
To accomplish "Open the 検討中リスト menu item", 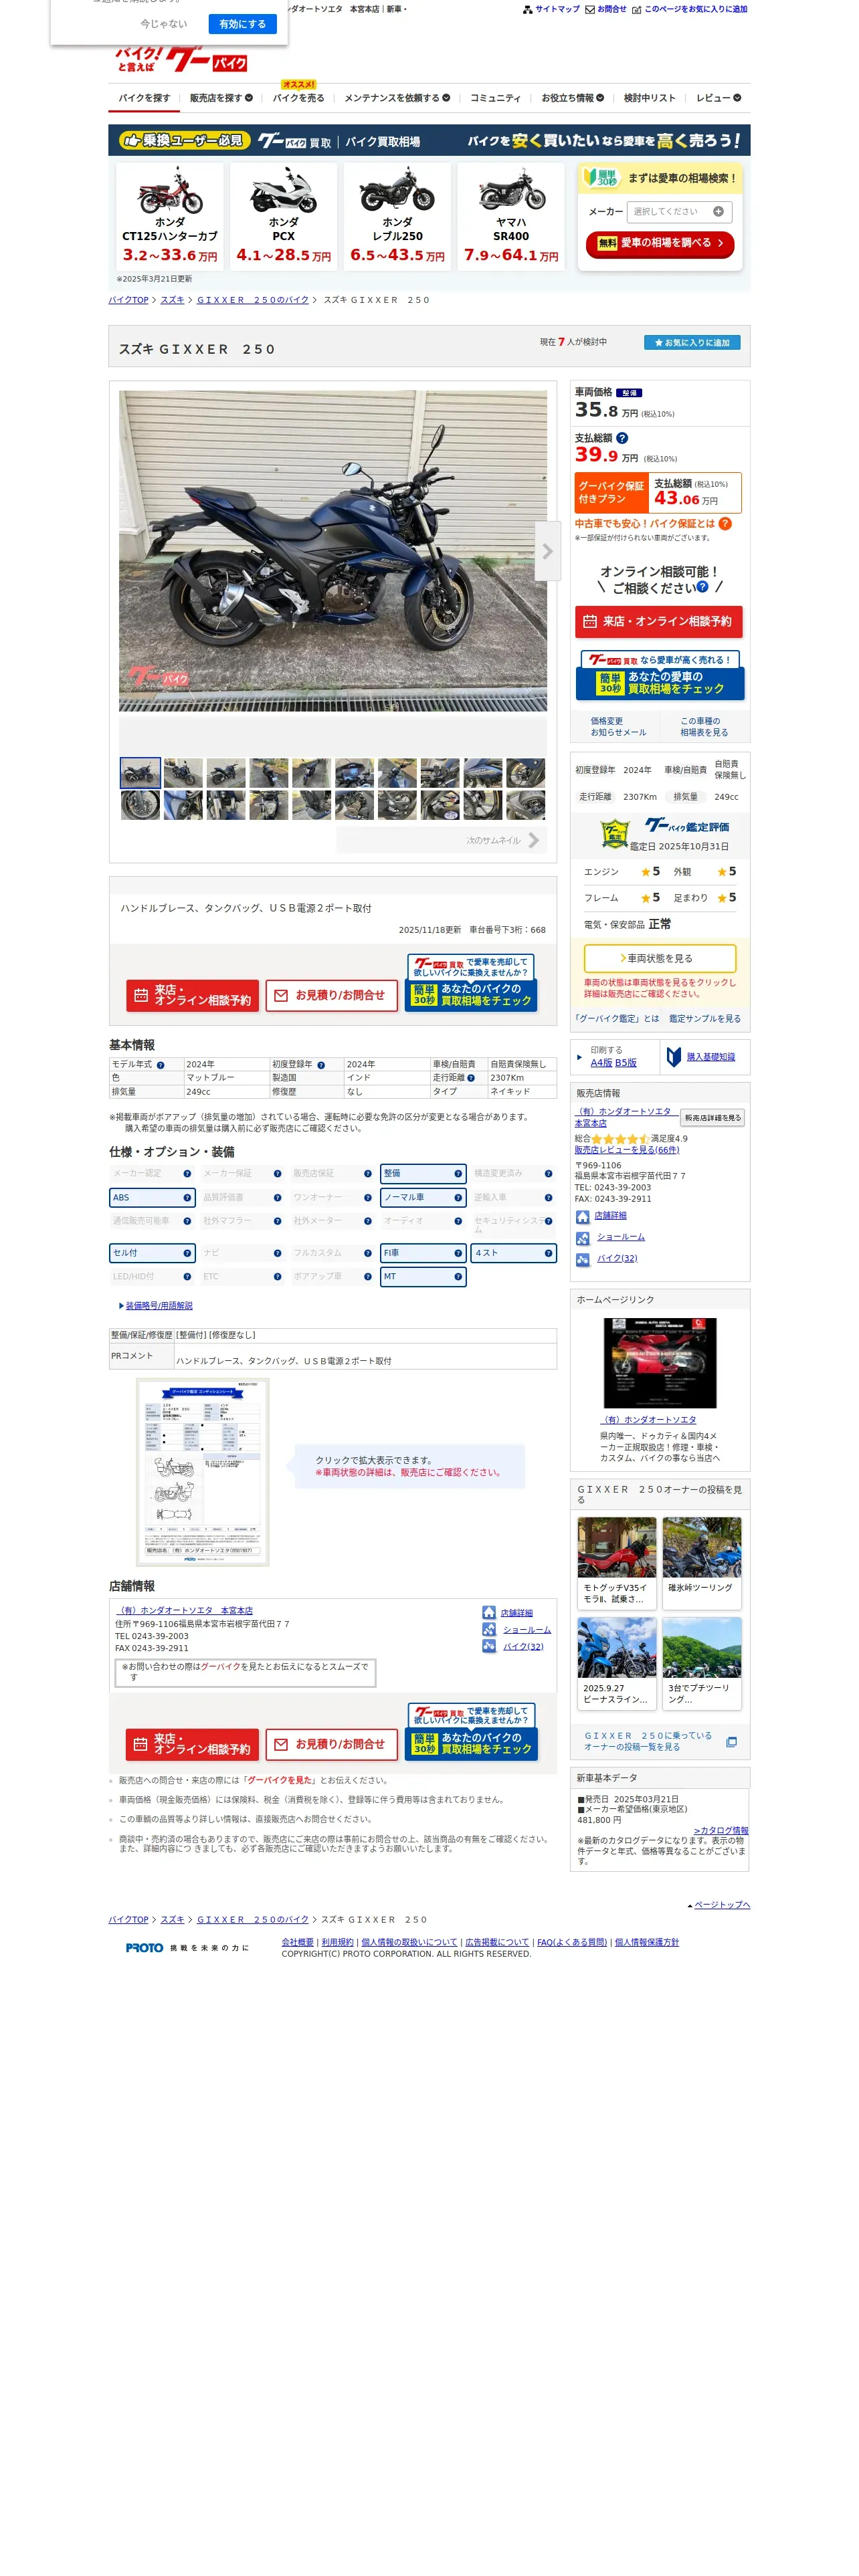I will pos(649,98).
